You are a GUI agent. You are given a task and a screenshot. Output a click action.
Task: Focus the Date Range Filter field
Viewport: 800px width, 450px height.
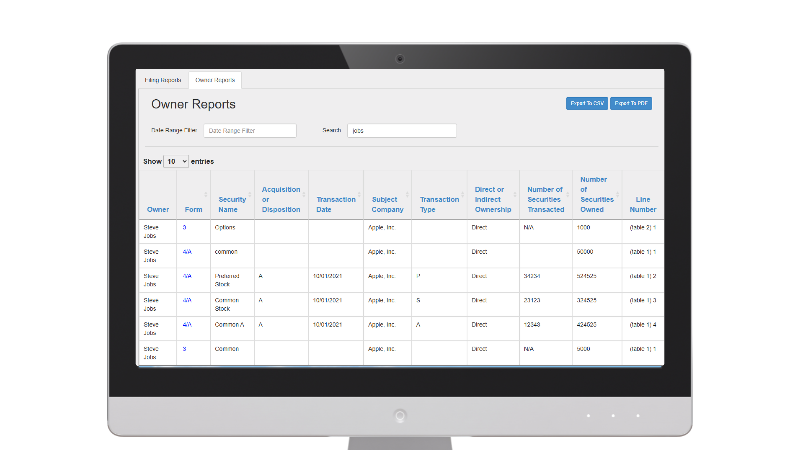click(x=250, y=130)
